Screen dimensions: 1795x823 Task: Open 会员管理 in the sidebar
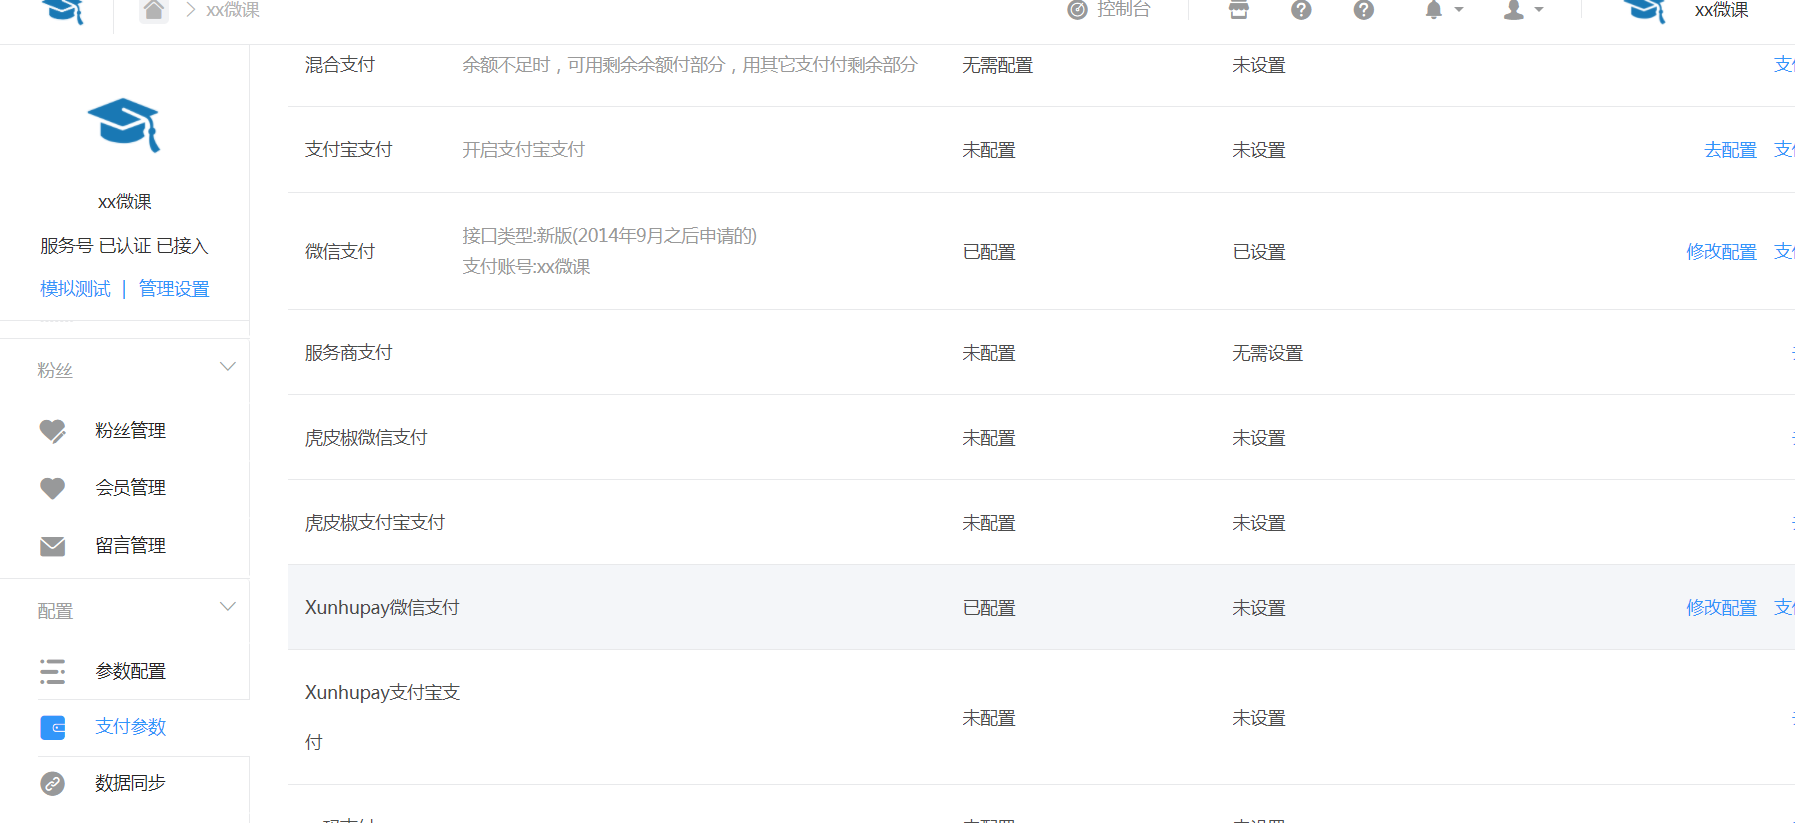click(x=130, y=488)
